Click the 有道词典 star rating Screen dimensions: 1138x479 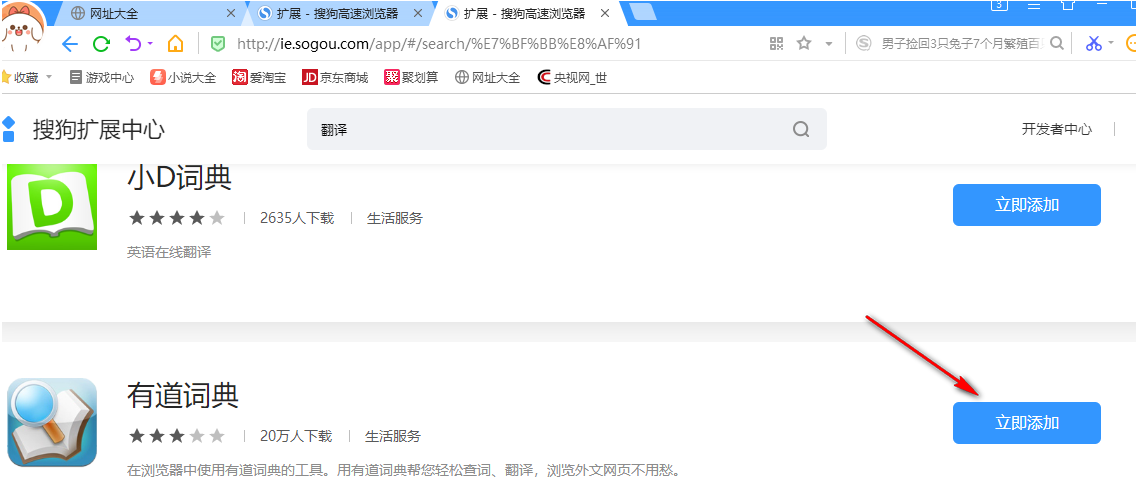177,436
